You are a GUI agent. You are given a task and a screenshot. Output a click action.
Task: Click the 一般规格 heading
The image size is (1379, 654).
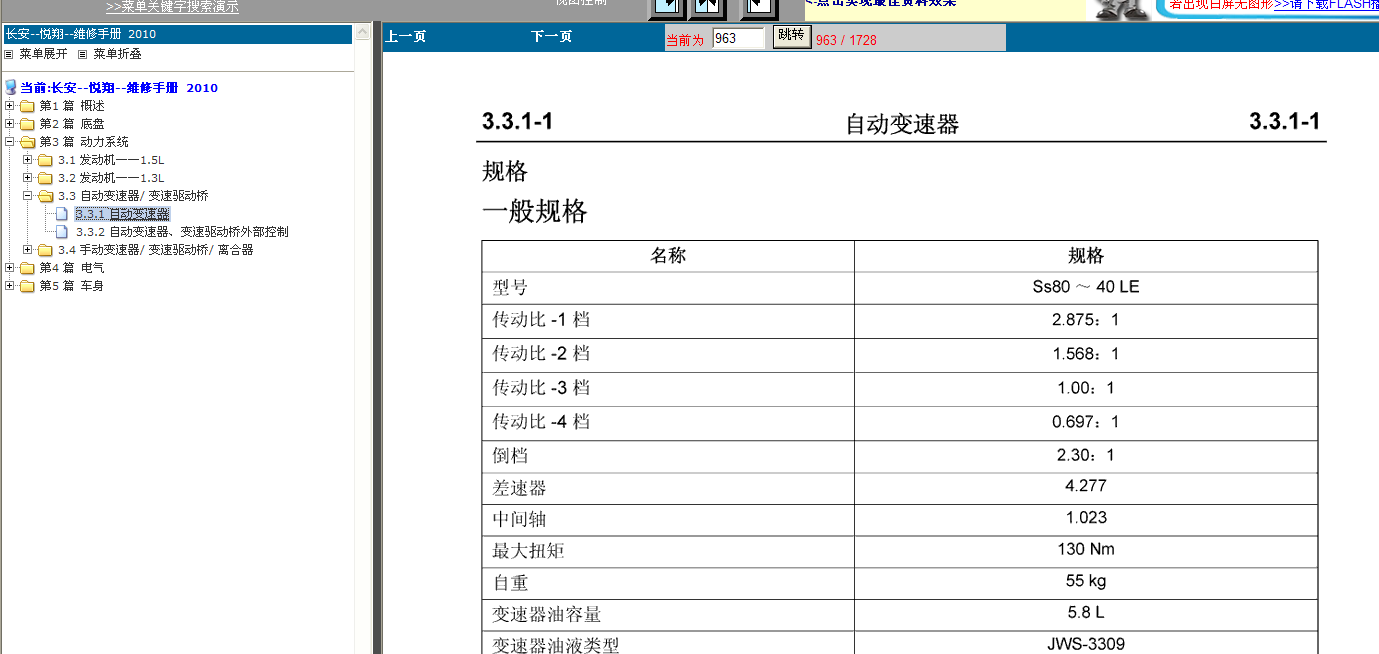535,212
